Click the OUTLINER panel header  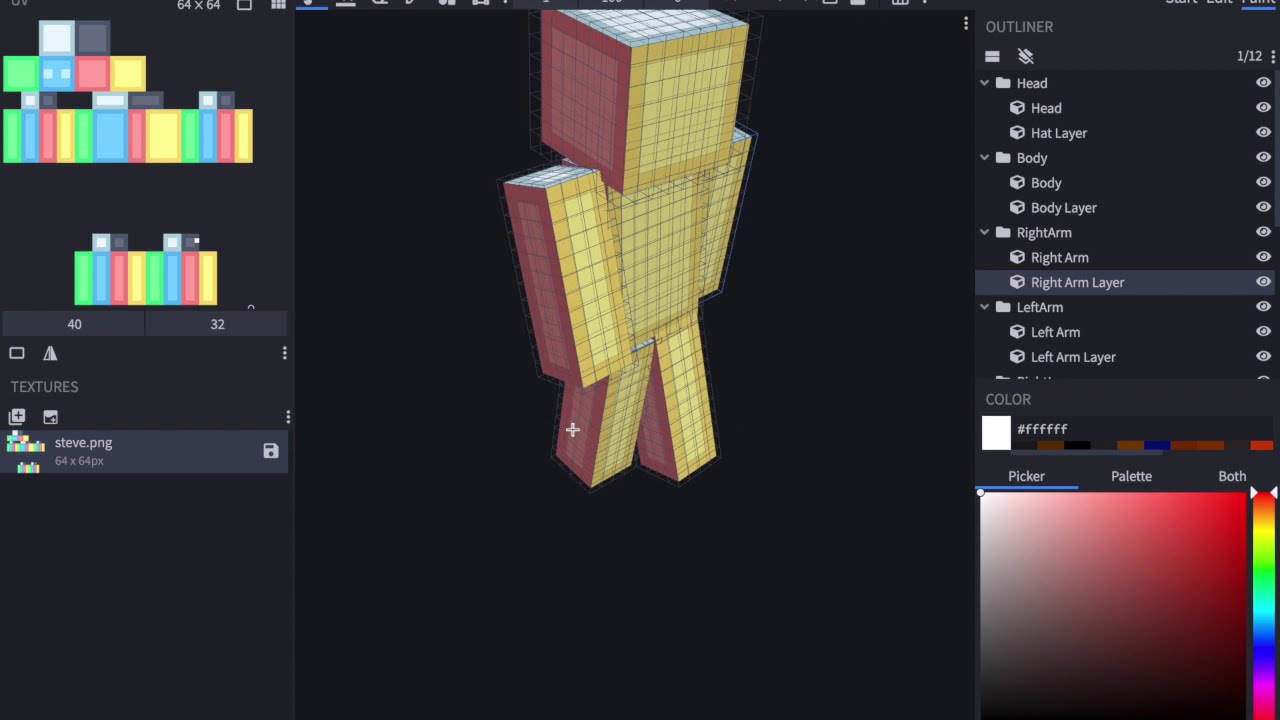[1019, 27]
